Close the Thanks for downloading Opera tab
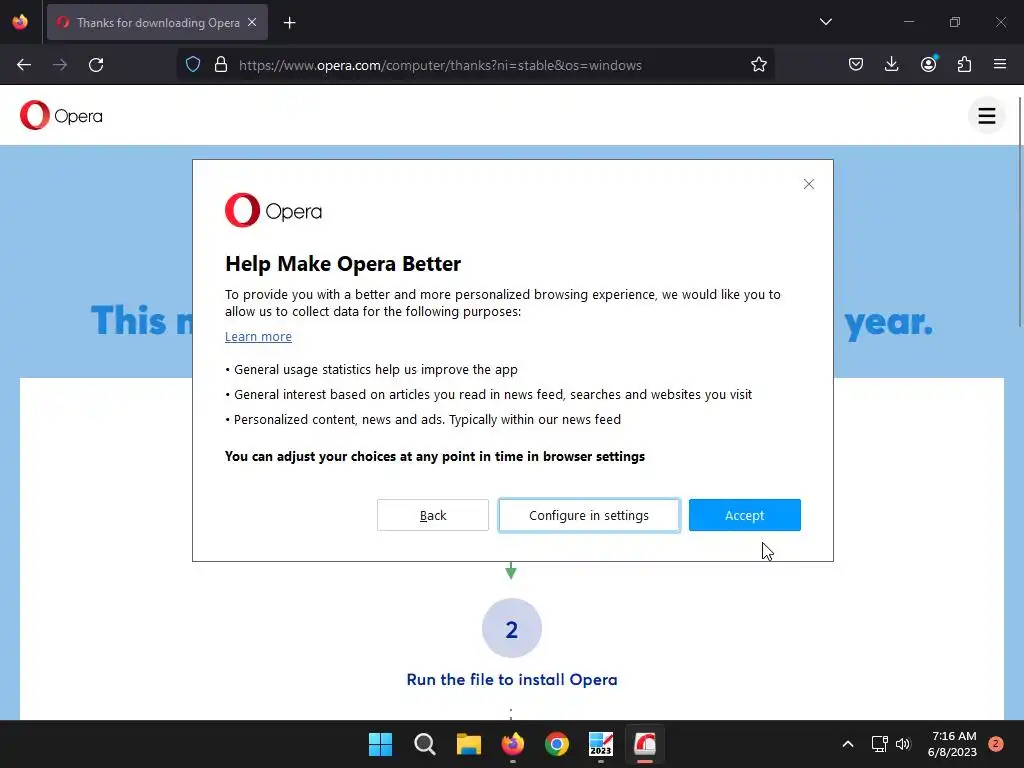This screenshot has width=1024, height=768. pos(252,22)
